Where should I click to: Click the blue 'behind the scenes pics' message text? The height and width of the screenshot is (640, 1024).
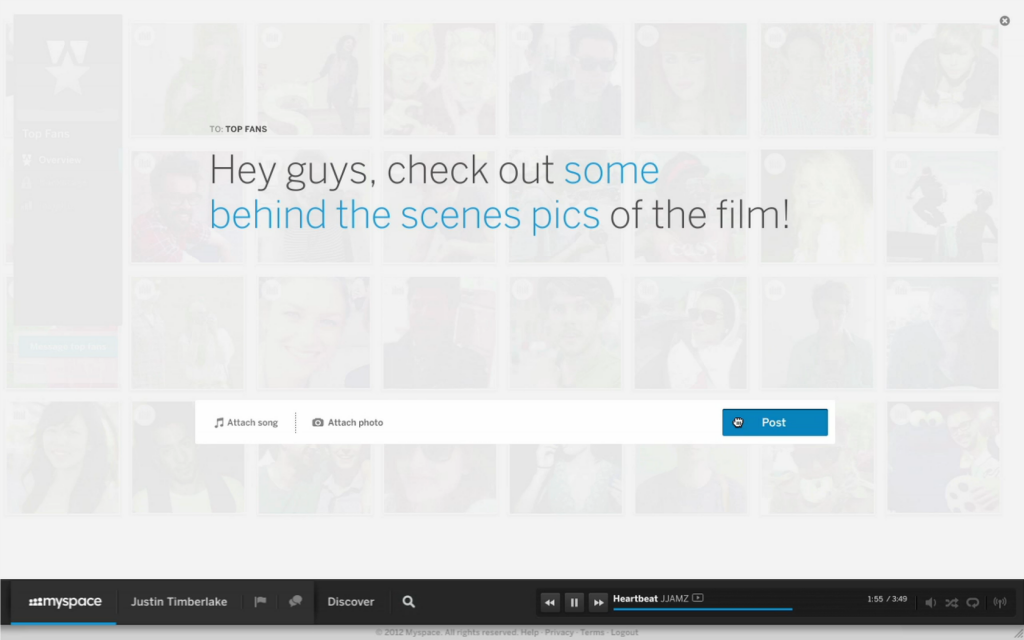[404, 215]
